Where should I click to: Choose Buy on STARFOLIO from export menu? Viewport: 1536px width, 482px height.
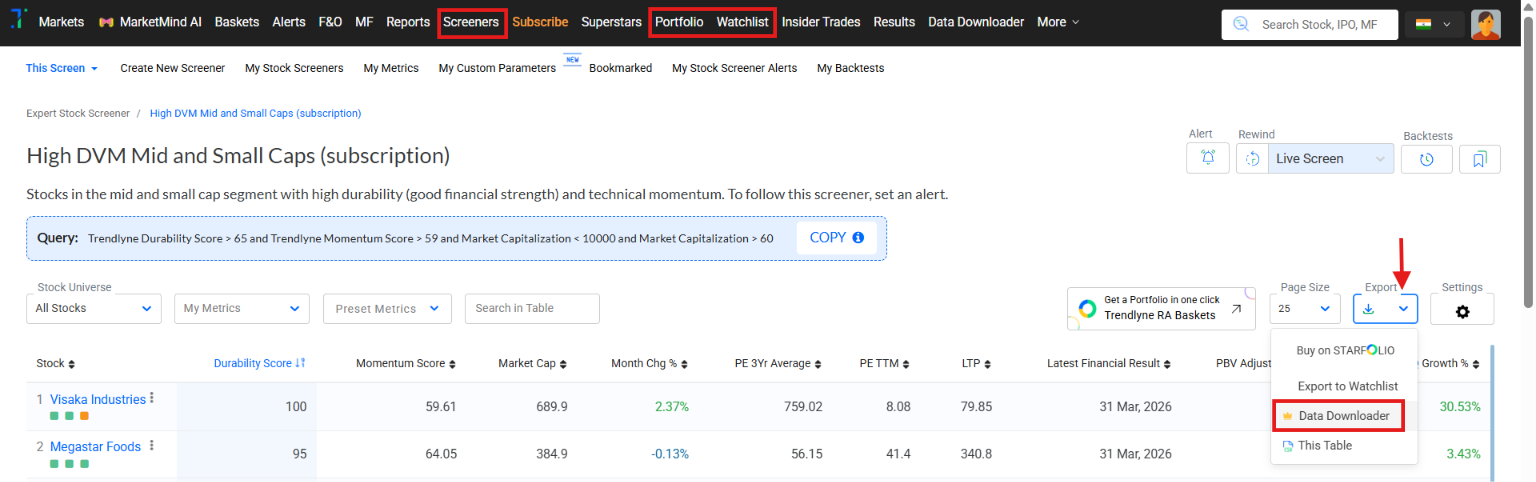[x=1345, y=350]
